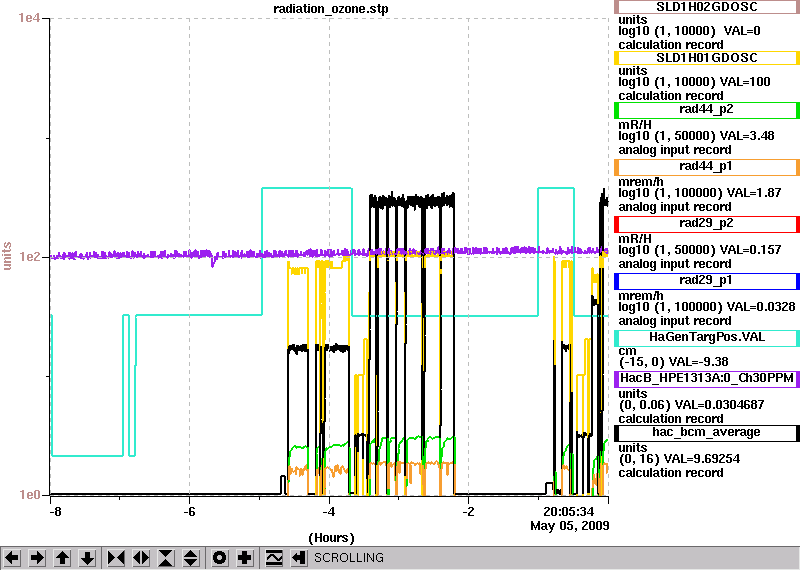The width and height of the screenshot is (800, 570).
Task: Click the 'VAL=100' SLD1H01GDOSC reading
Action: 745,82
